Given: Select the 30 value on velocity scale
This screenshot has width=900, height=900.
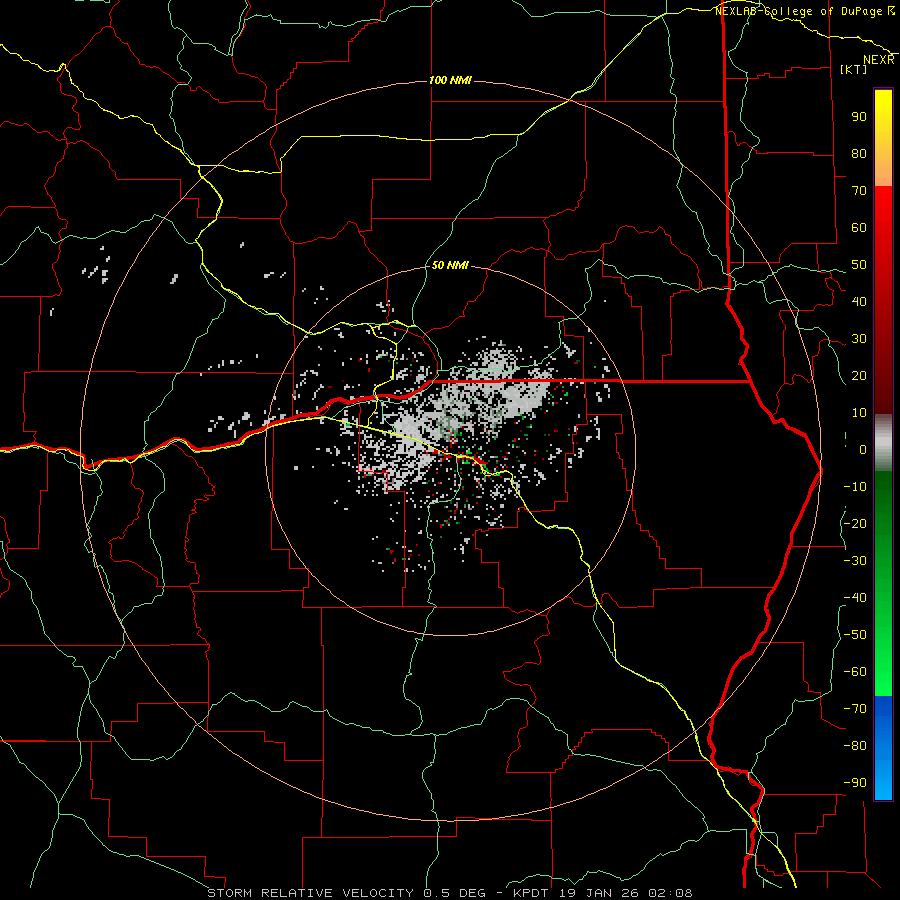Looking at the screenshot, I should pos(859,339).
